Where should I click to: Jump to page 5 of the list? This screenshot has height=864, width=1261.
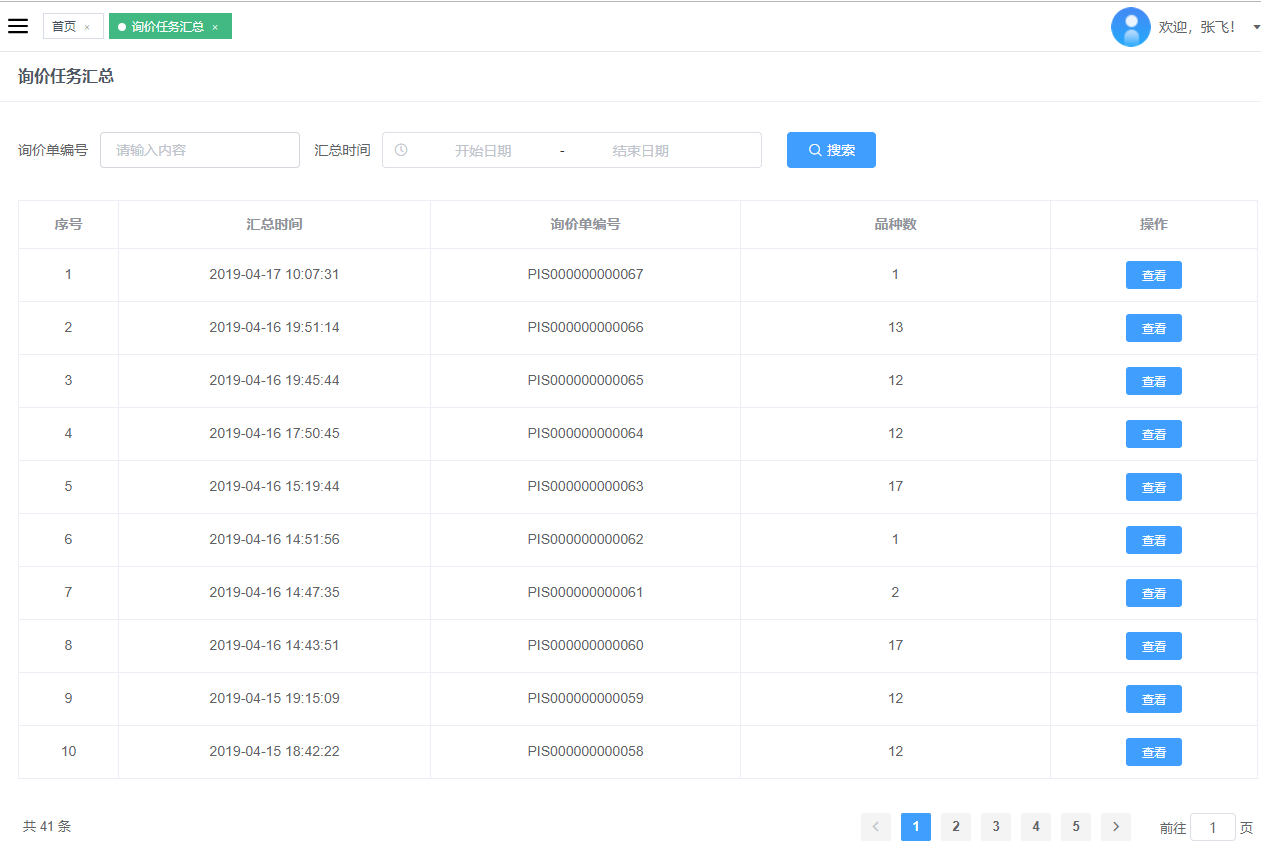(1075, 827)
